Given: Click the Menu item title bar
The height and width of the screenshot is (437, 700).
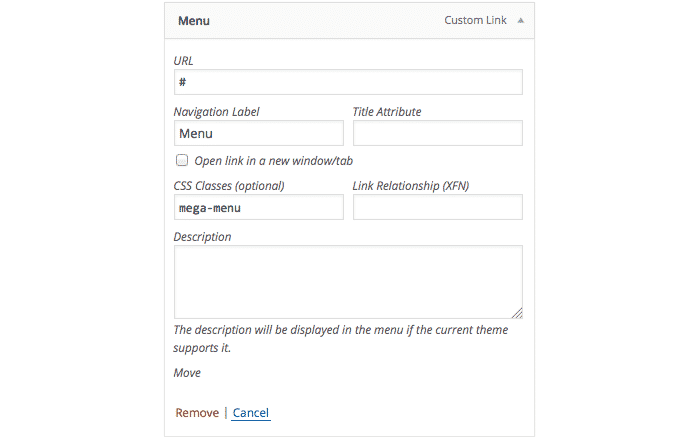Looking at the screenshot, I should coord(349,21).
